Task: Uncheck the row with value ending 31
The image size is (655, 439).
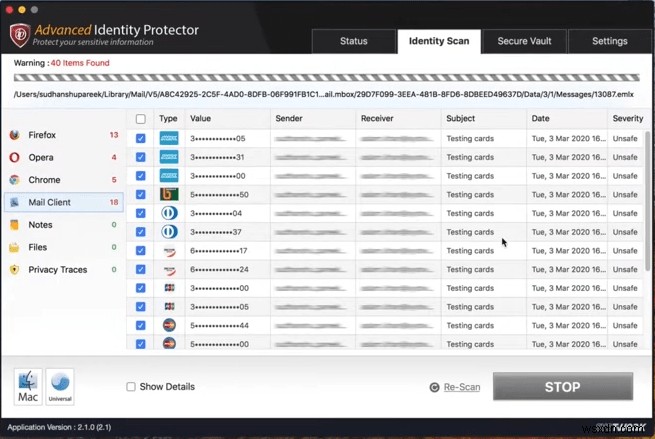Action: 141,157
